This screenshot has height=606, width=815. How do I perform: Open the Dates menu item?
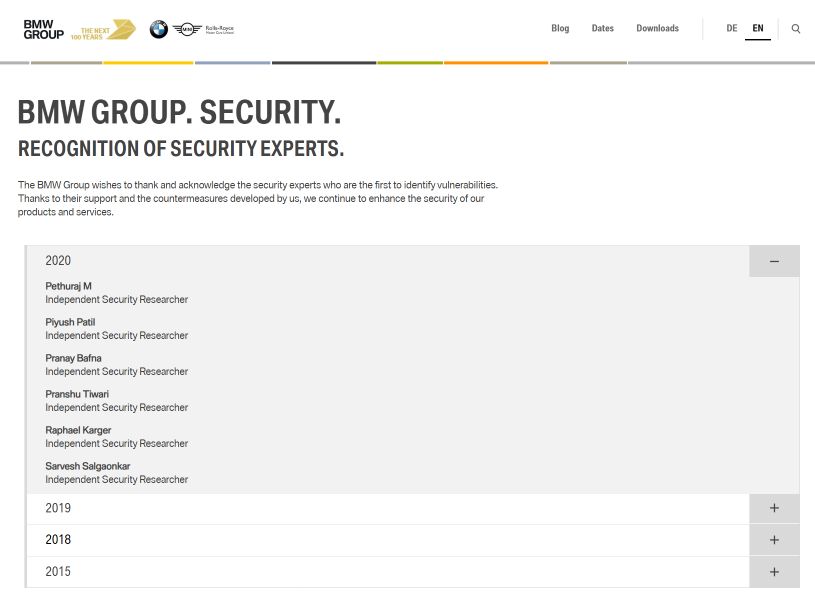tap(602, 28)
